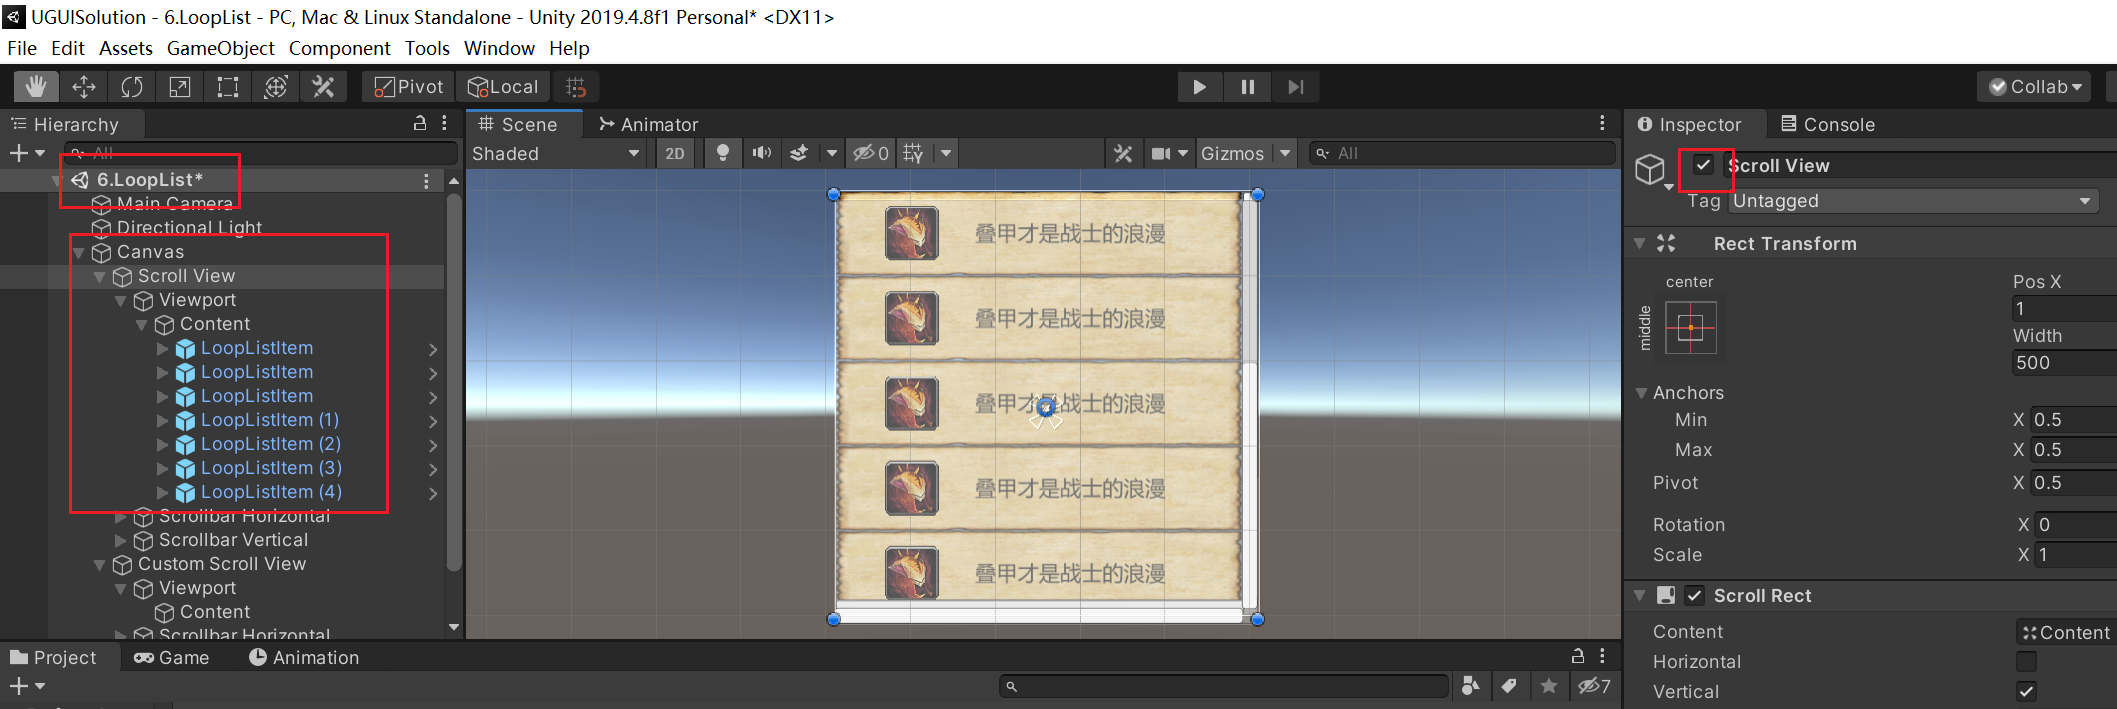Image resolution: width=2117 pixels, height=709 pixels.
Task: Open custom editor tools icon
Action: coord(323,87)
